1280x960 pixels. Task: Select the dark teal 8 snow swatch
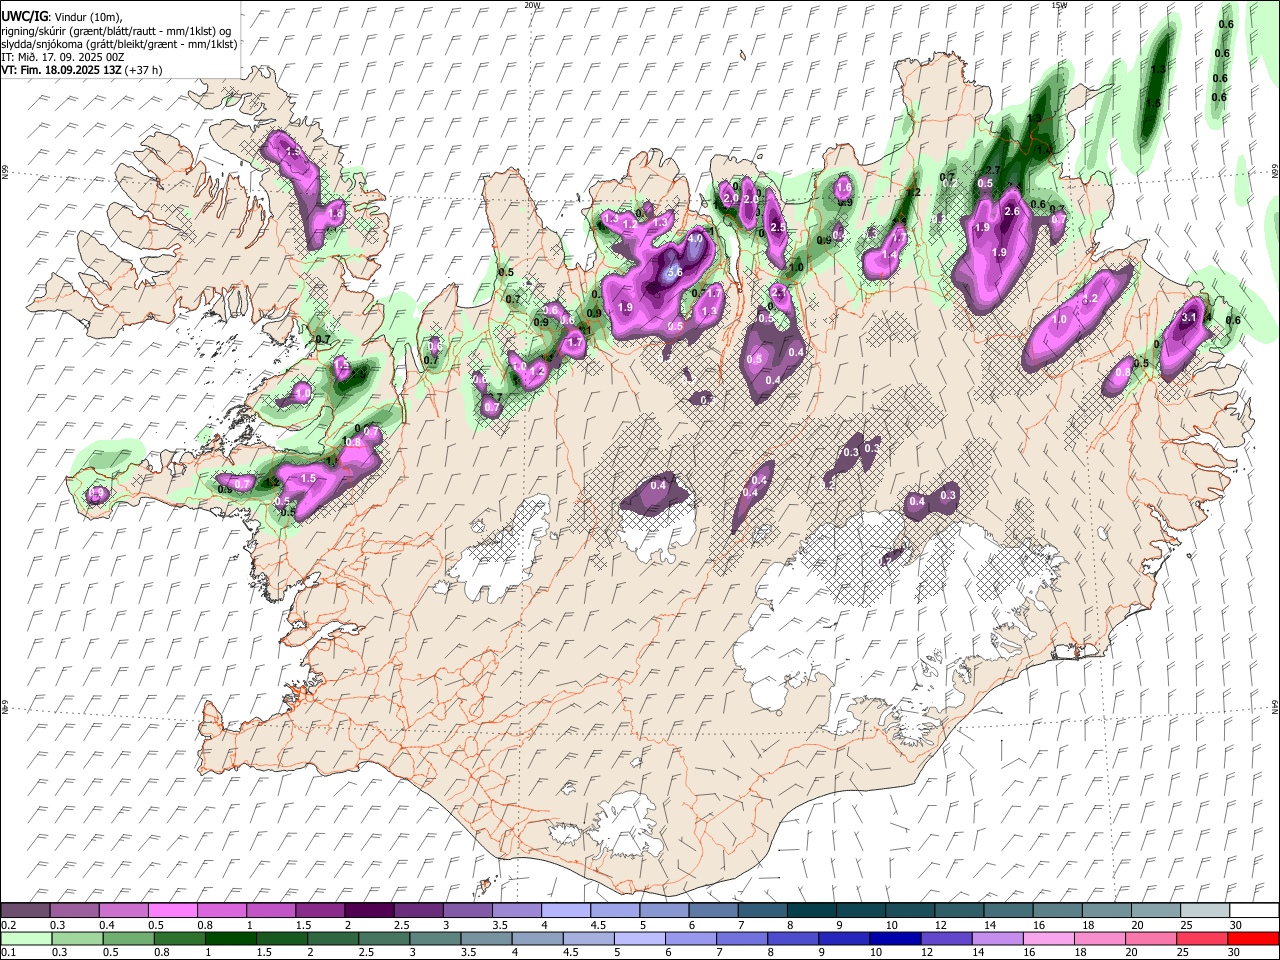click(x=811, y=911)
